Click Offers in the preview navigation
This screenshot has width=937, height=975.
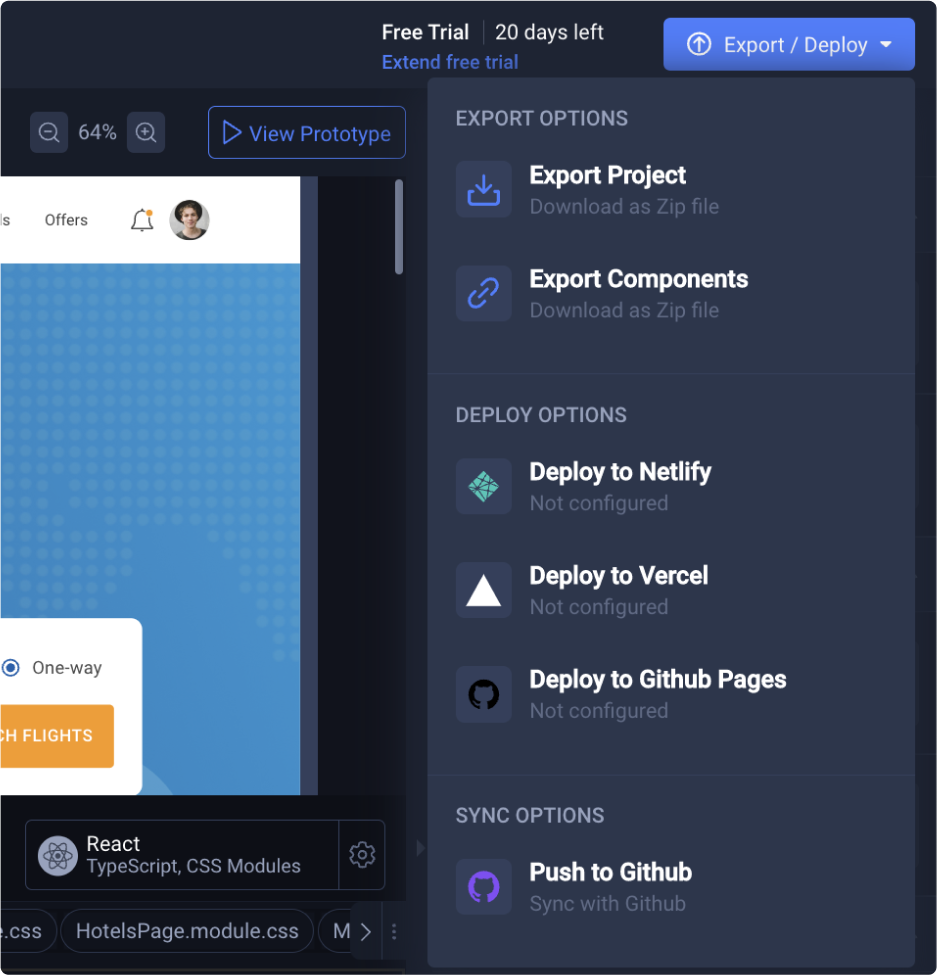pos(65,220)
